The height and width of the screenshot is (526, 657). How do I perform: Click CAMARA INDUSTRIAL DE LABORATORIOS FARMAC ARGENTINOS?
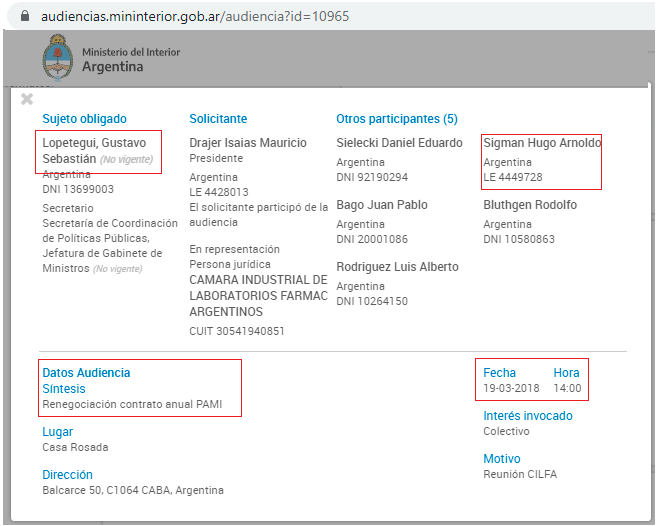[258, 296]
